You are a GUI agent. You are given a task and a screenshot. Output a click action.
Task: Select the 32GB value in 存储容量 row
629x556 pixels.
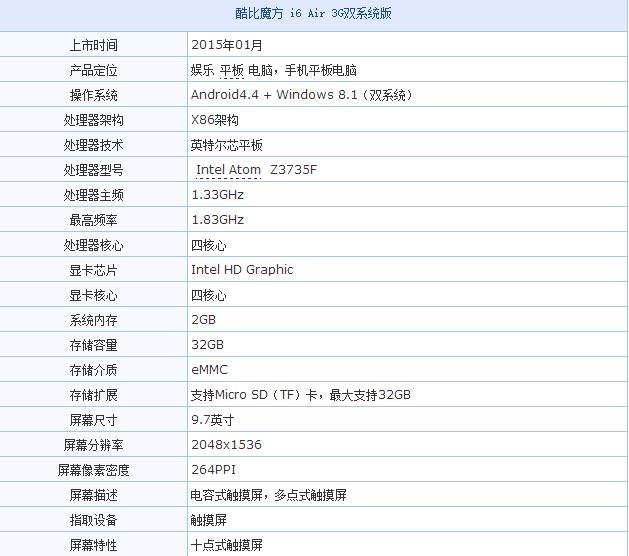click(207, 345)
